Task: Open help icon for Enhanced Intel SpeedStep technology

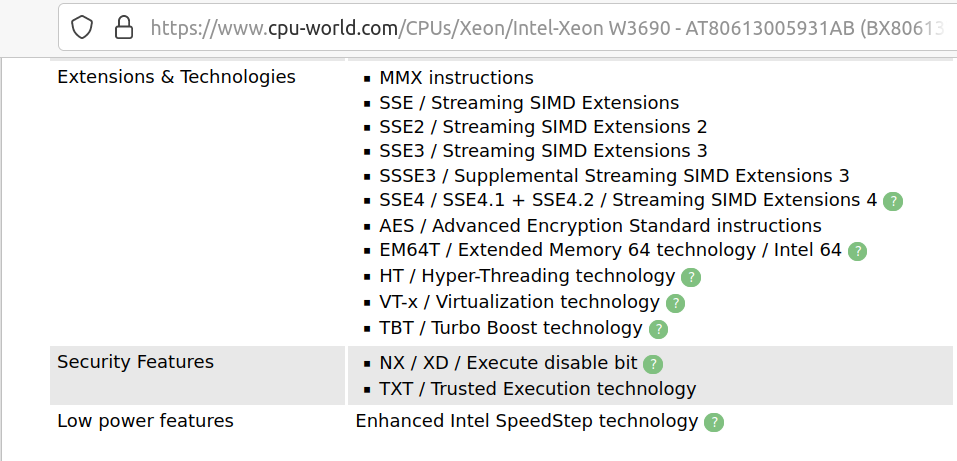Action: point(714,422)
